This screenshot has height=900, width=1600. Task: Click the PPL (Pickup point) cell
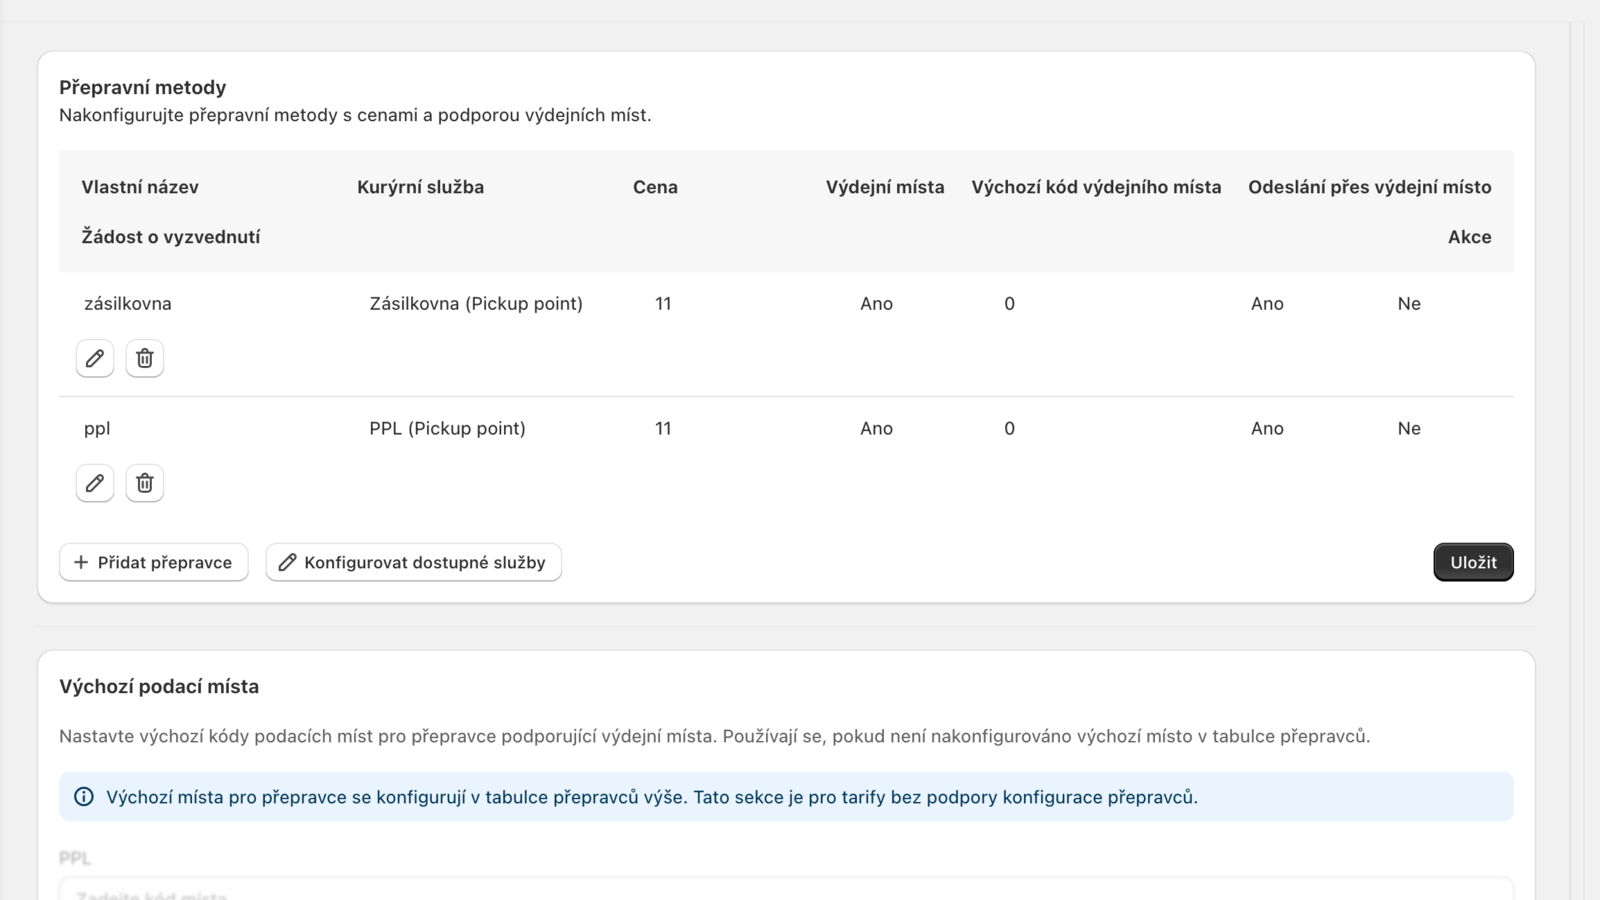[447, 429]
